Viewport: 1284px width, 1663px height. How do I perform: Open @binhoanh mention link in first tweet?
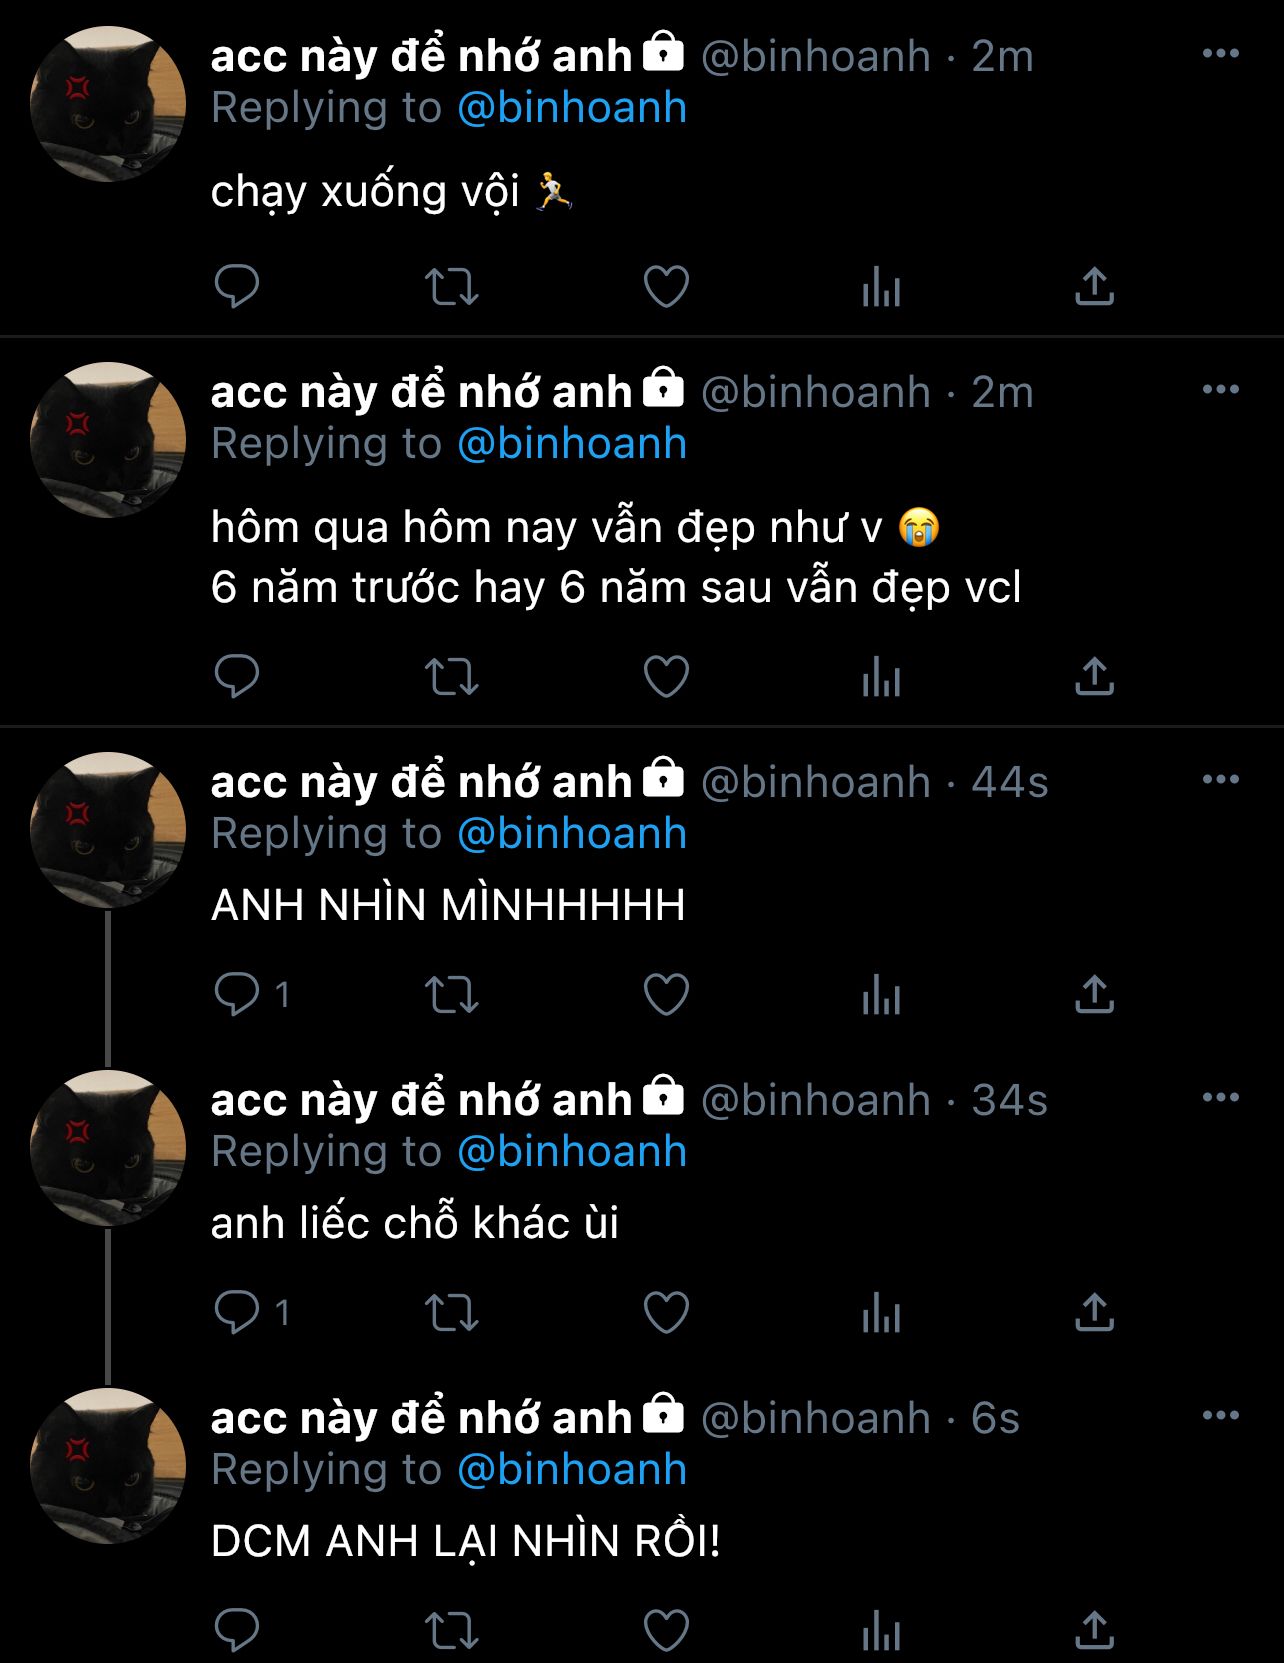coord(572,108)
